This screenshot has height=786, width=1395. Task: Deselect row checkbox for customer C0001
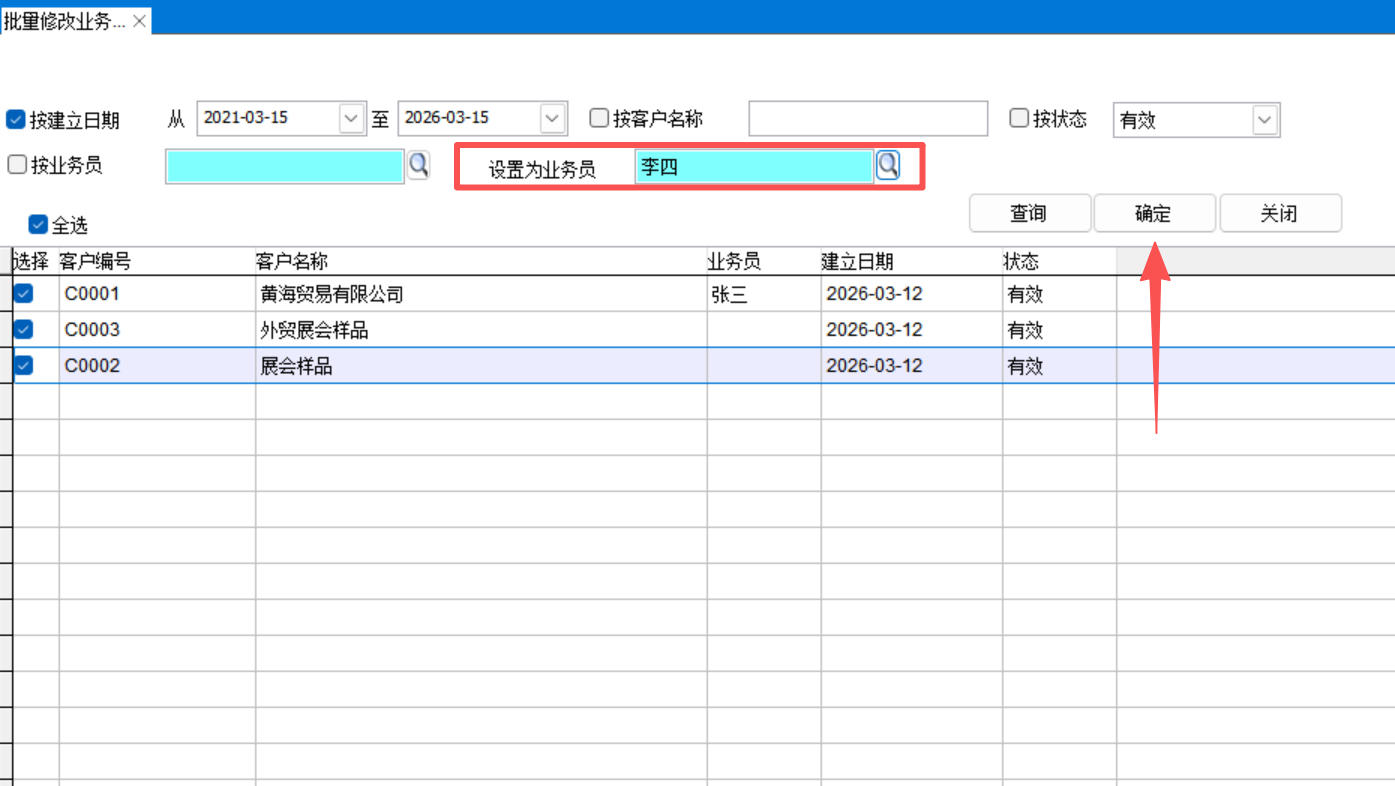coord(23,294)
